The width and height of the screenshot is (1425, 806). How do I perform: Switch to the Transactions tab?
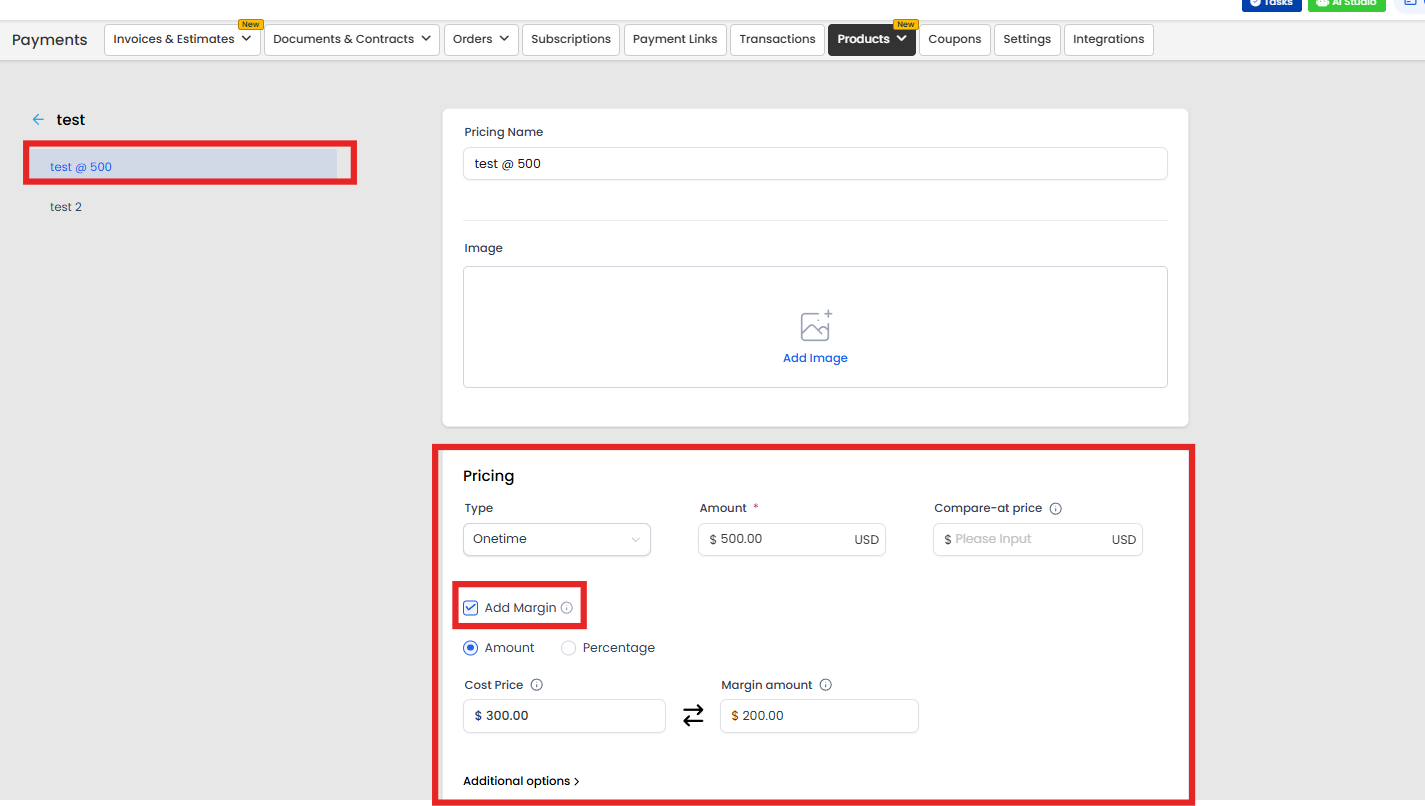click(x=777, y=40)
